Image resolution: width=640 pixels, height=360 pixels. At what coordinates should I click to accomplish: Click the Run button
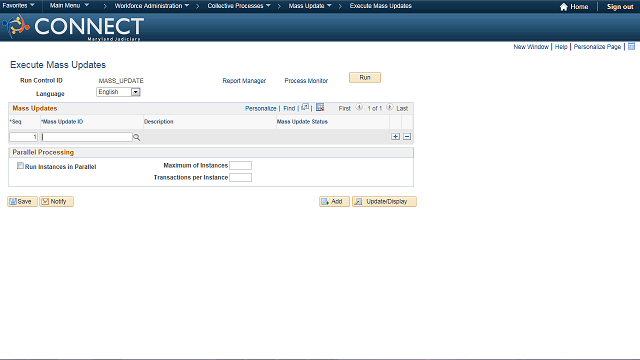365,78
